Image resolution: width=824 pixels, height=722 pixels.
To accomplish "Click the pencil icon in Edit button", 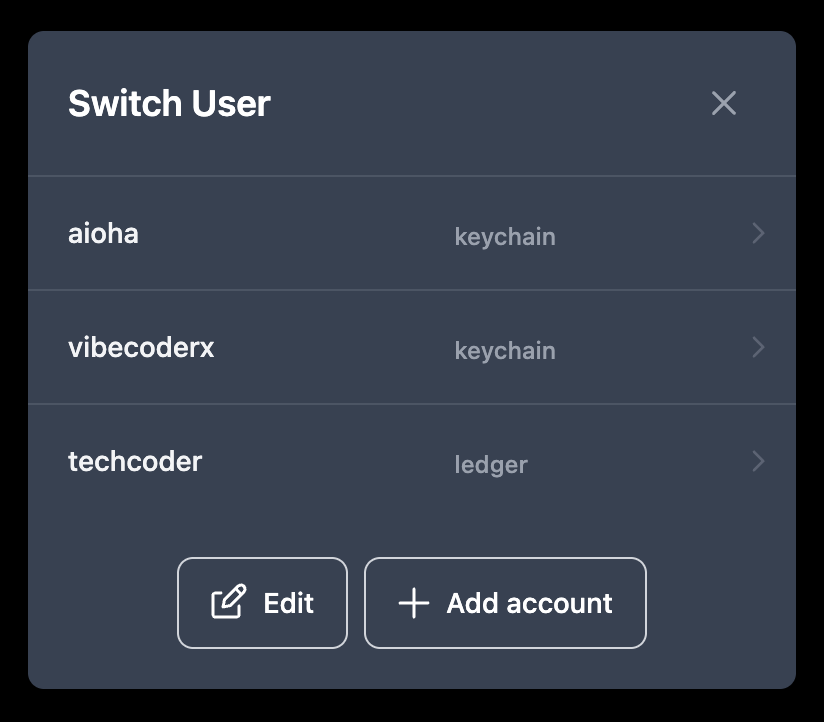I will [x=229, y=601].
